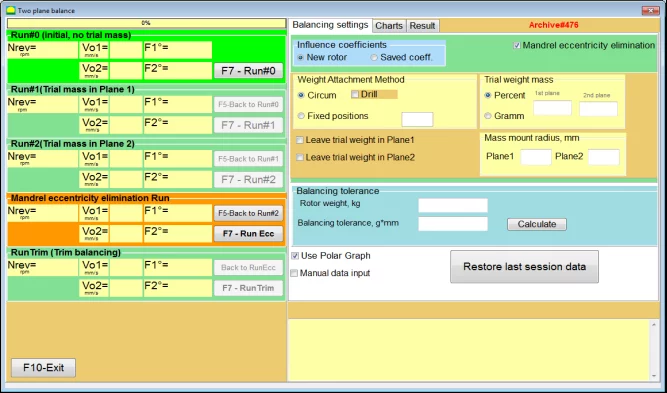This screenshot has height=393, width=667.
Task: Click the F7 - RunTrim button
Action: point(248,288)
